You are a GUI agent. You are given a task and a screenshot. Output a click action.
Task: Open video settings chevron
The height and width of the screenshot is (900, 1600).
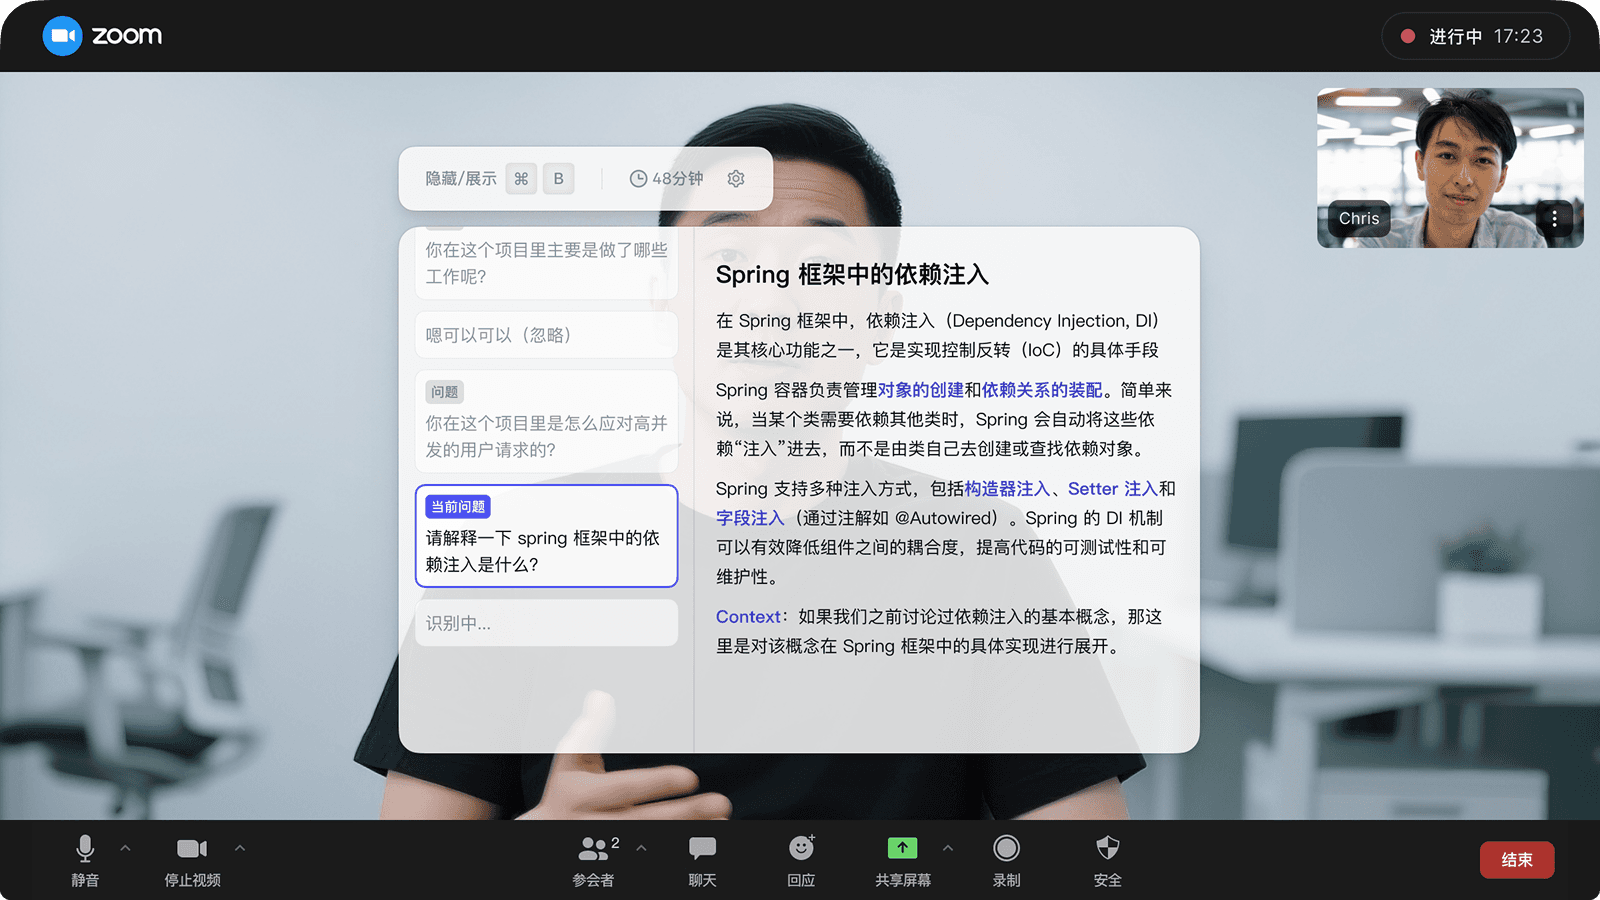[240, 847]
